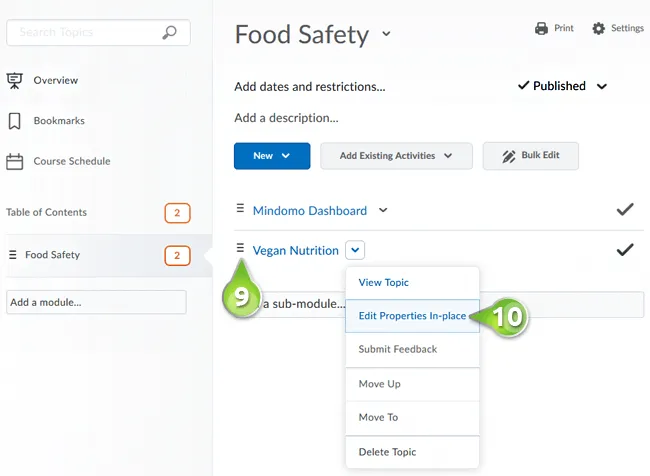Click the Bookmarks ribbon icon
This screenshot has height=476, width=650.
[x=15, y=121]
